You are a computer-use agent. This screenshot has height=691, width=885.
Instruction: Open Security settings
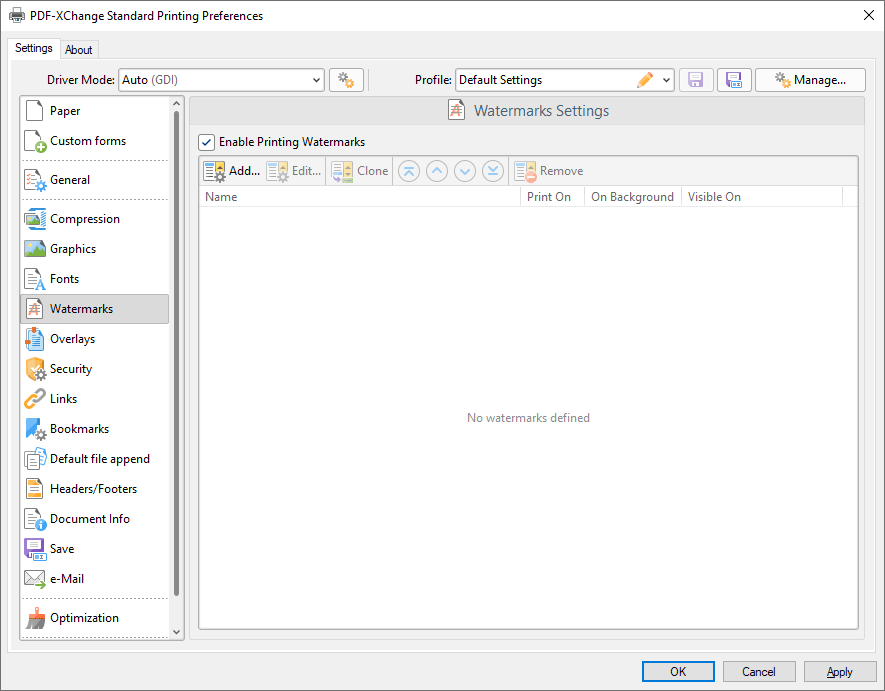point(94,369)
